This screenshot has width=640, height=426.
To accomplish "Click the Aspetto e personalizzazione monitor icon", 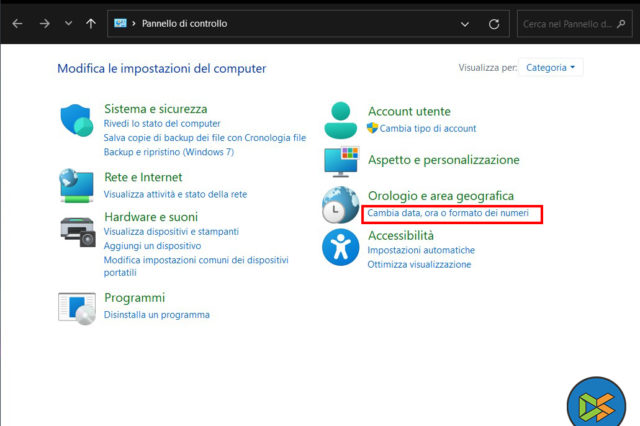I will pyautogui.click(x=342, y=161).
